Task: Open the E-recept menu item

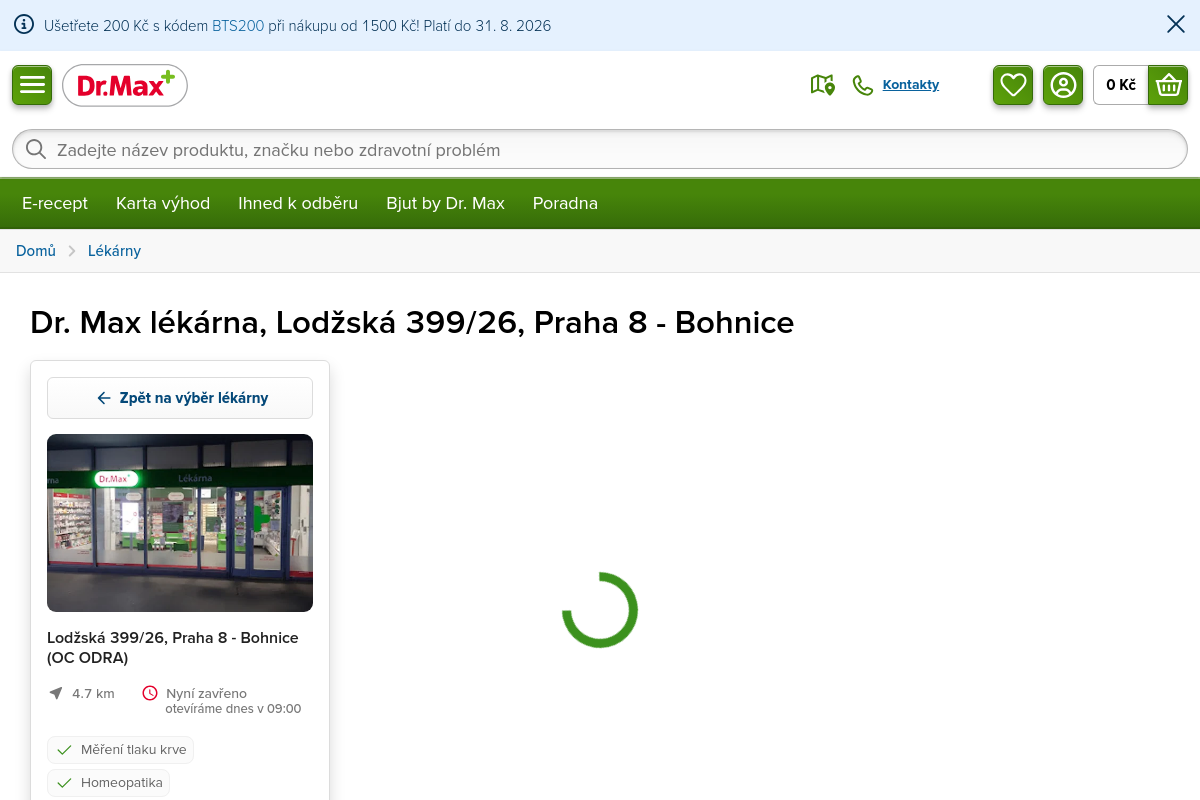Action: pyautogui.click(x=55, y=204)
